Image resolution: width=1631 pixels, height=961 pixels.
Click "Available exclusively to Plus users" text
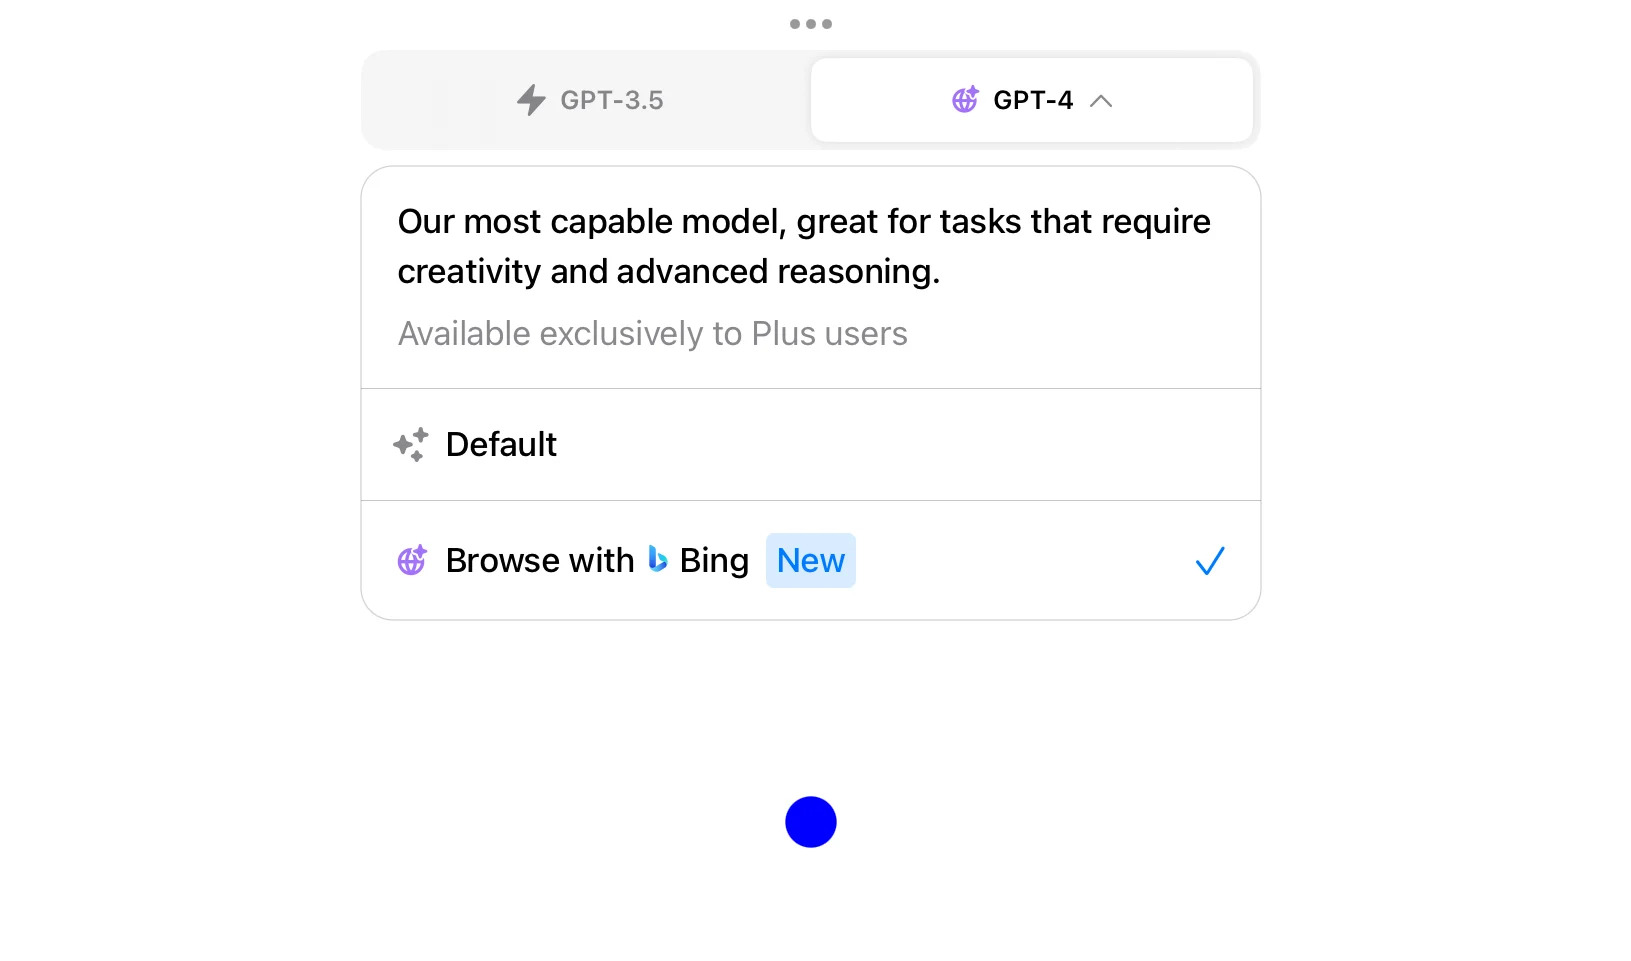pyautogui.click(x=652, y=334)
